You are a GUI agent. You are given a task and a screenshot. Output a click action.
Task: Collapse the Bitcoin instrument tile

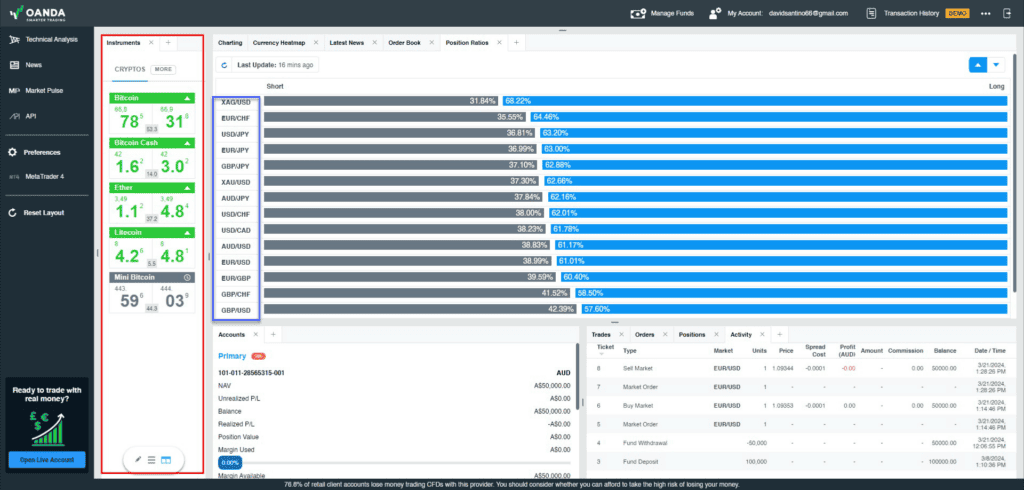pyautogui.click(x=188, y=98)
